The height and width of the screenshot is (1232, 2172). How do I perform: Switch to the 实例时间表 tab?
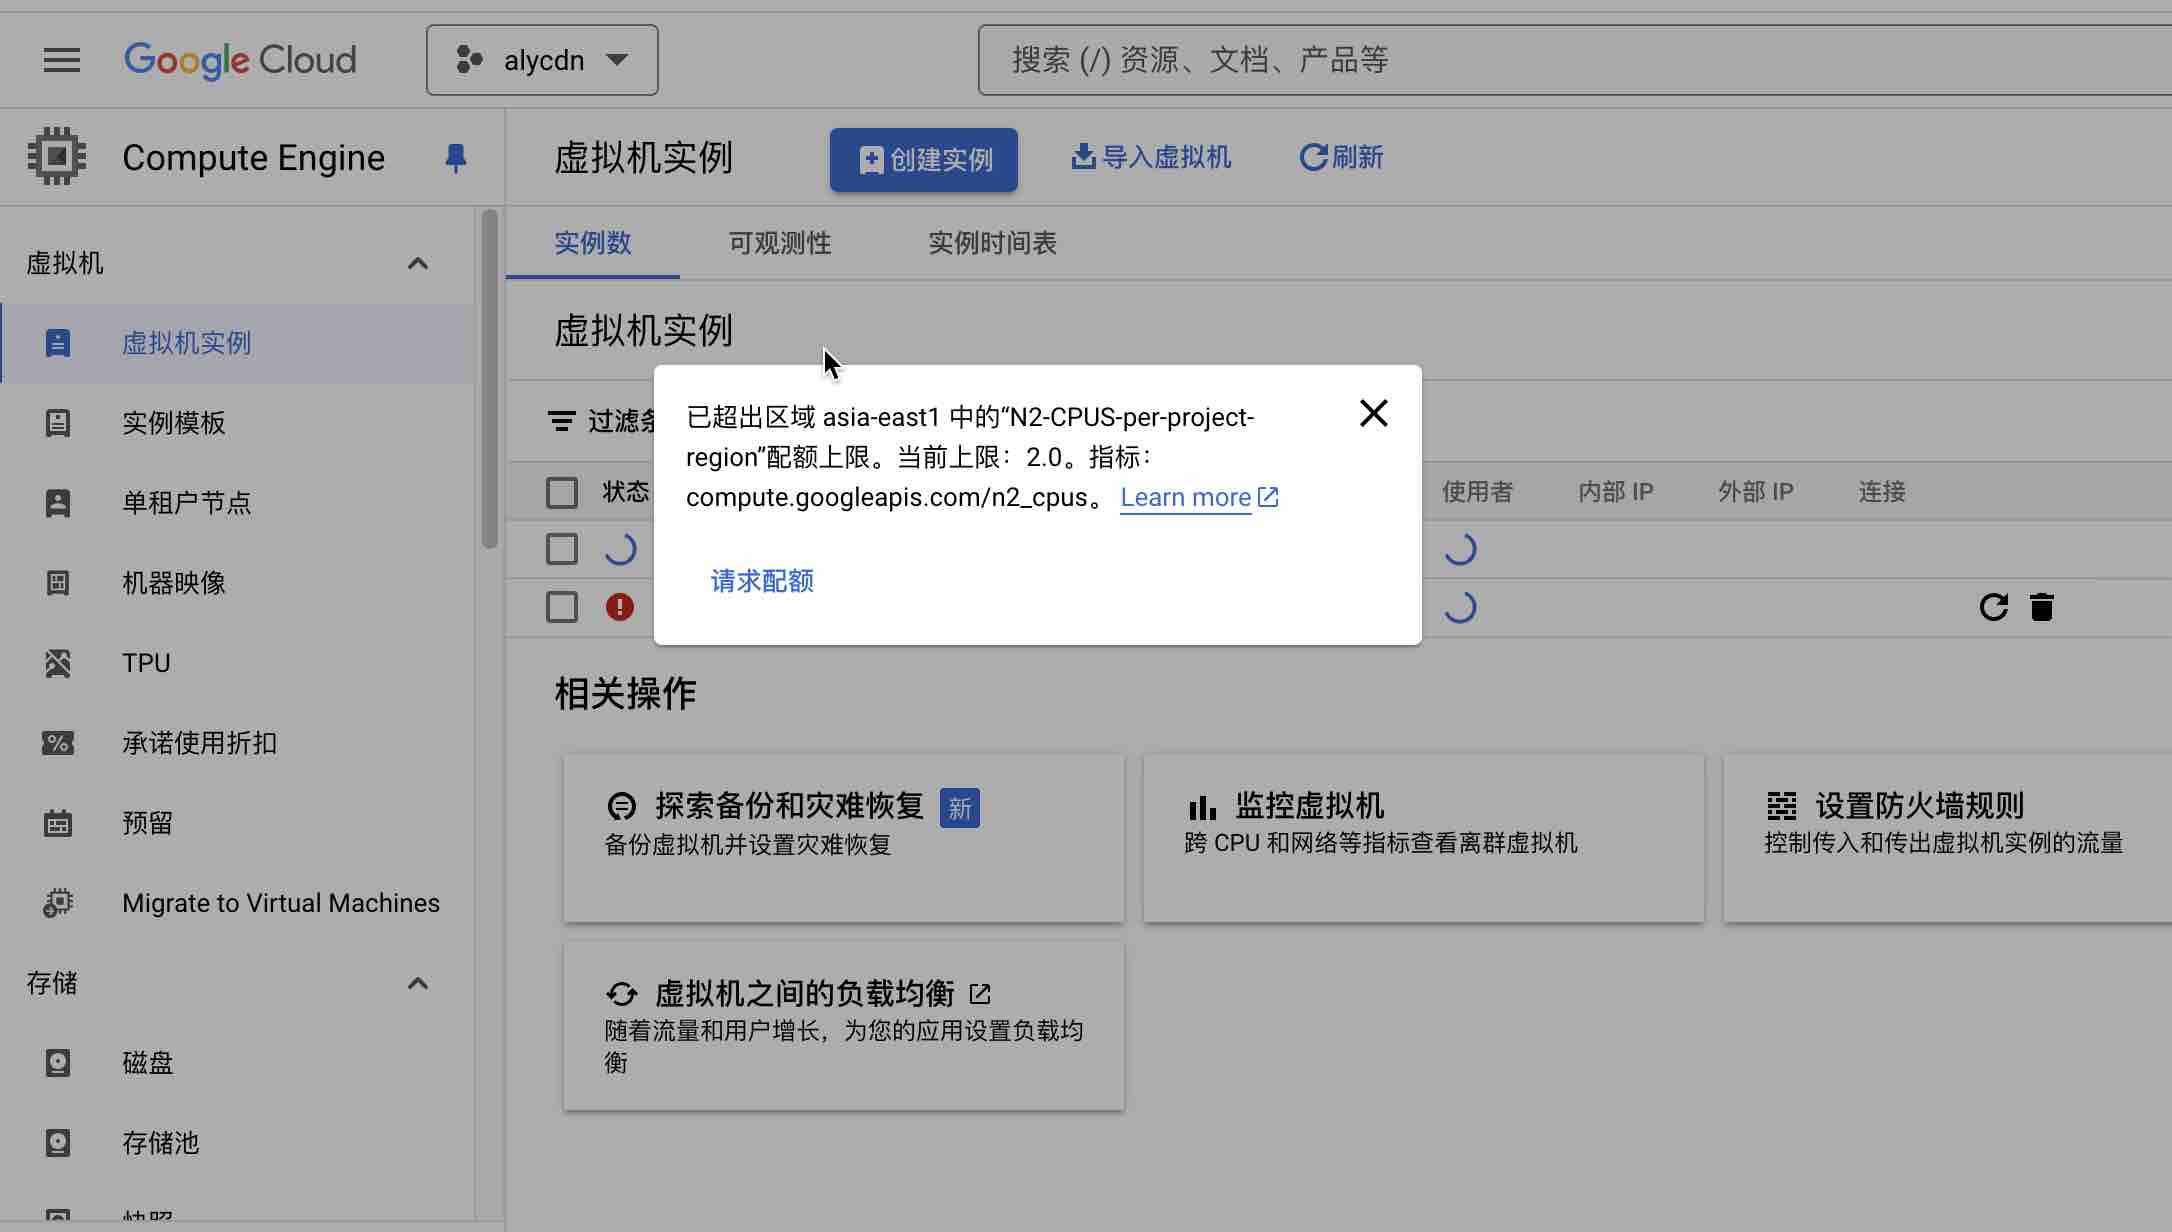coord(993,243)
